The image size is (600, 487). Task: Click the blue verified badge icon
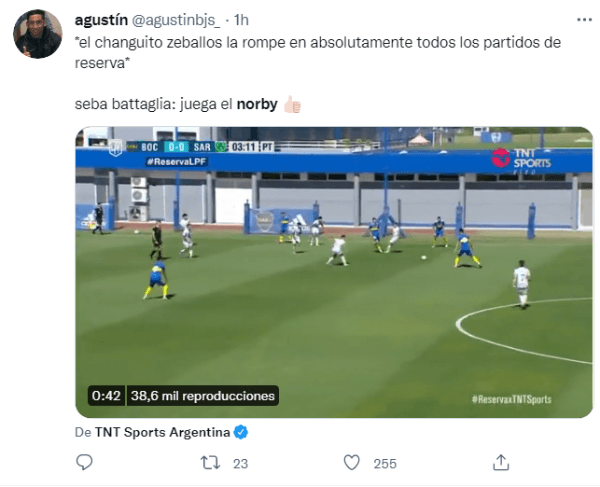241,432
